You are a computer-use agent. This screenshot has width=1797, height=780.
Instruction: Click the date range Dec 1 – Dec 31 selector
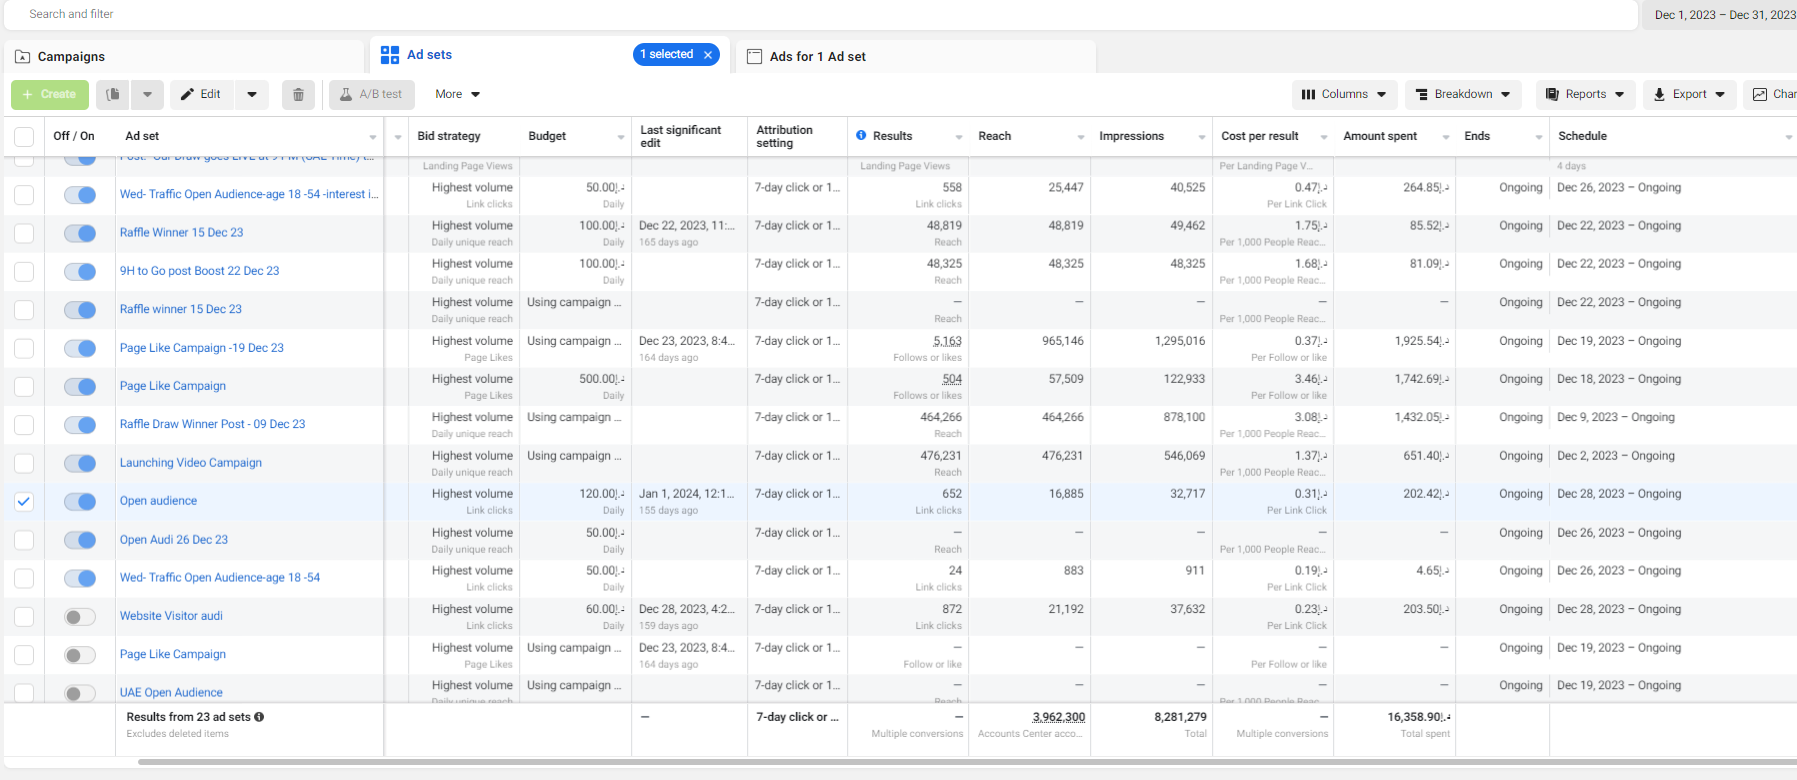(x=1723, y=15)
